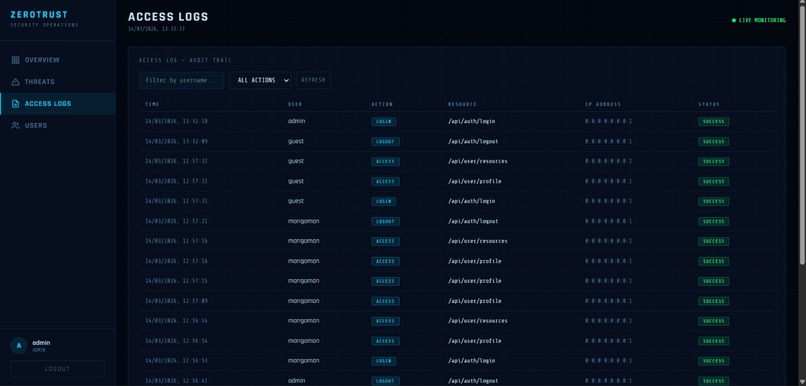This screenshot has width=806, height=386.
Task: Open the Overview grid icon
Action: (15, 60)
